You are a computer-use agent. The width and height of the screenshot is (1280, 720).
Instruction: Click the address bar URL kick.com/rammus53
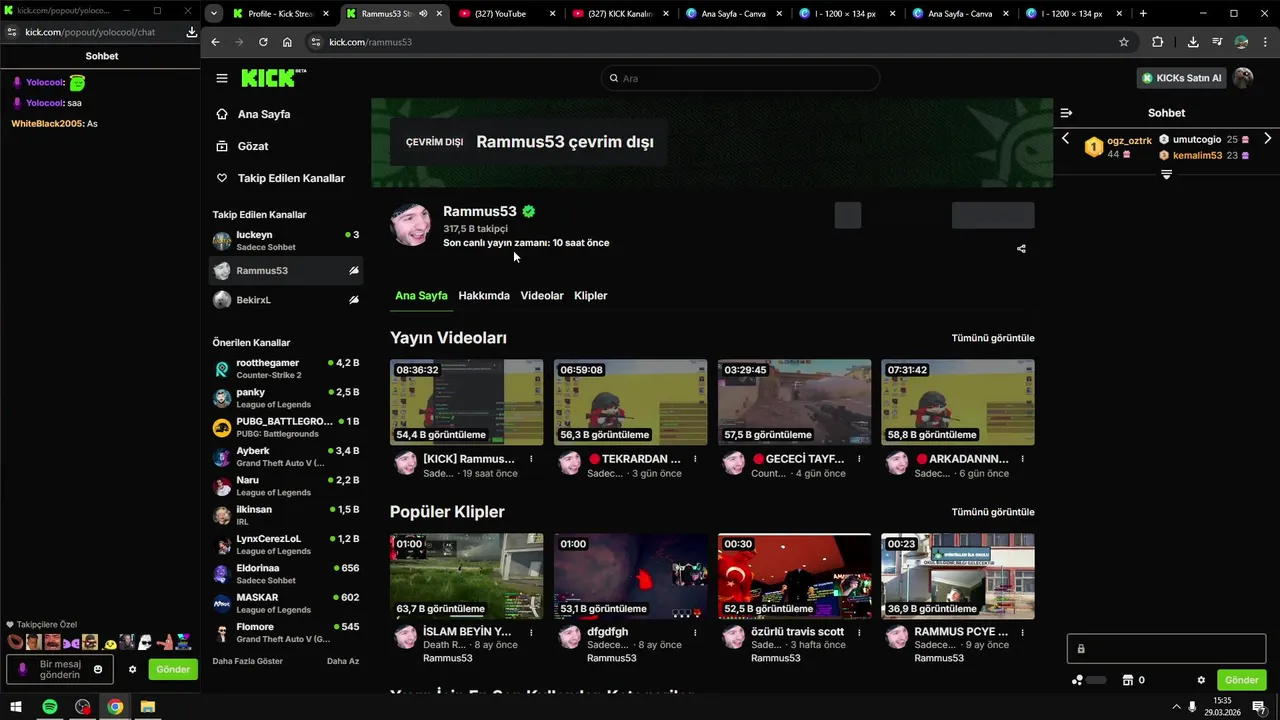(x=370, y=42)
